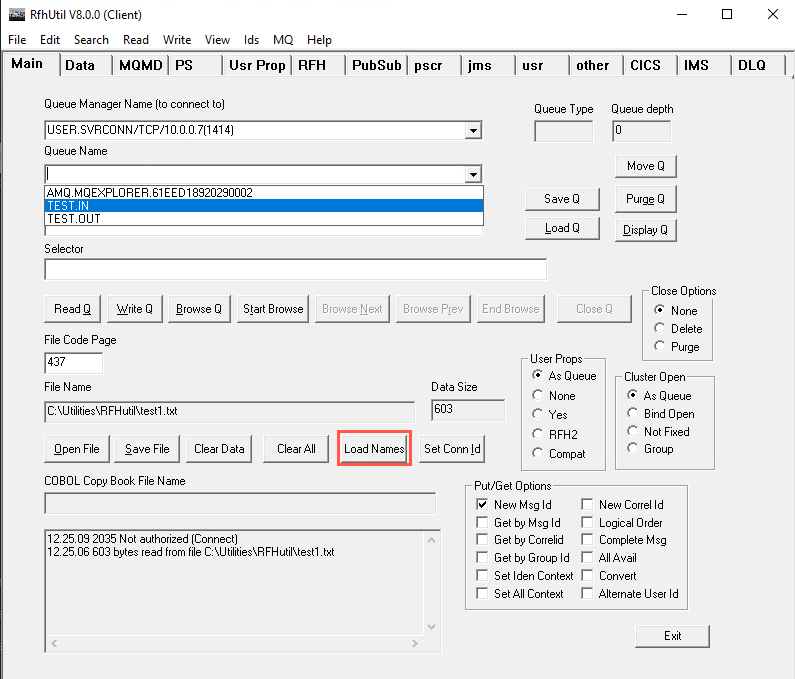
Task: Switch to the usr tab
Action: coord(543,65)
